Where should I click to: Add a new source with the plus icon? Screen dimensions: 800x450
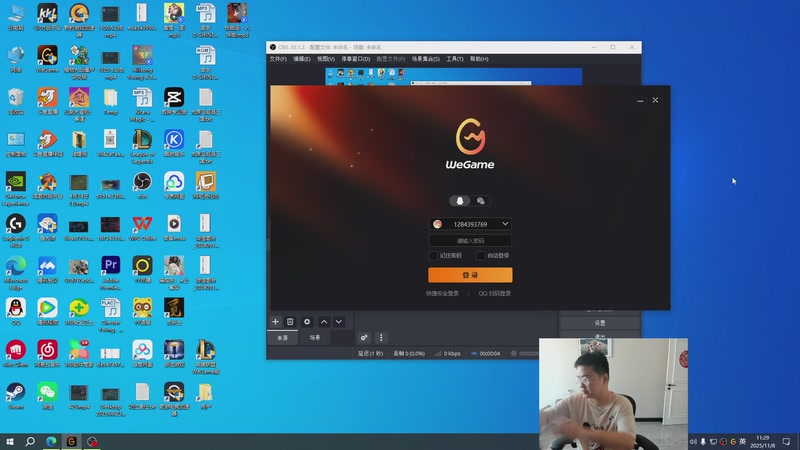[x=276, y=322]
